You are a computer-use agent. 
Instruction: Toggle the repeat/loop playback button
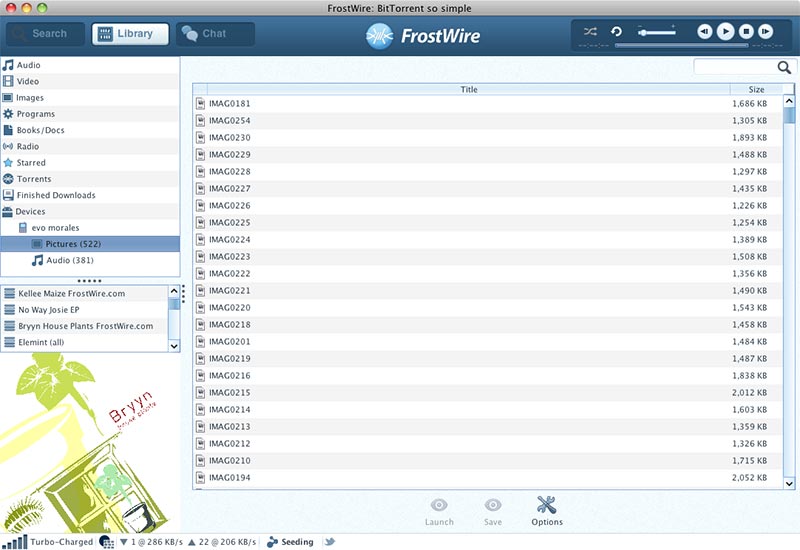pyautogui.click(x=617, y=32)
